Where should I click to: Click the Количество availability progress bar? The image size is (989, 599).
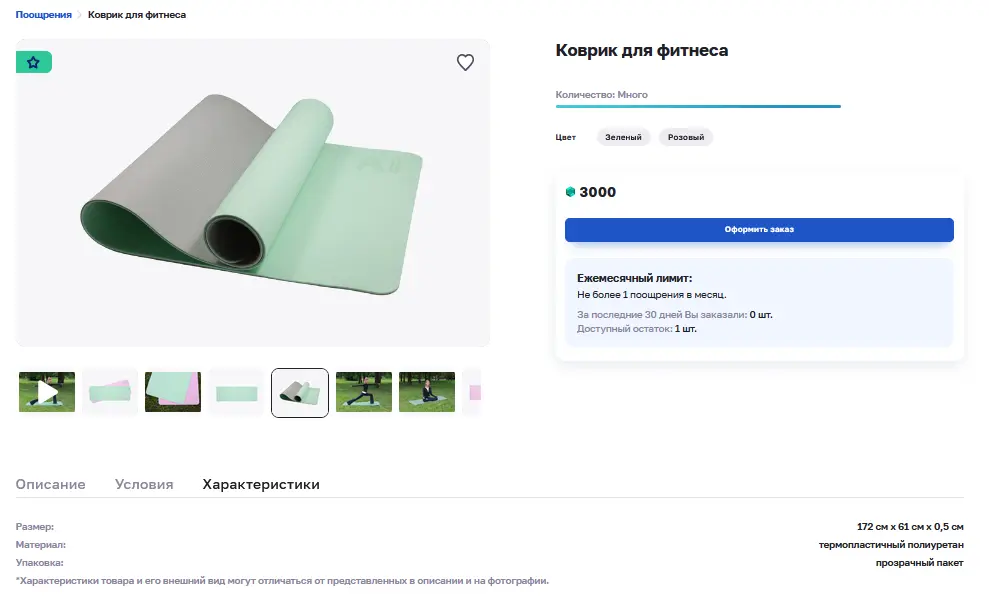tap(698, 107)
